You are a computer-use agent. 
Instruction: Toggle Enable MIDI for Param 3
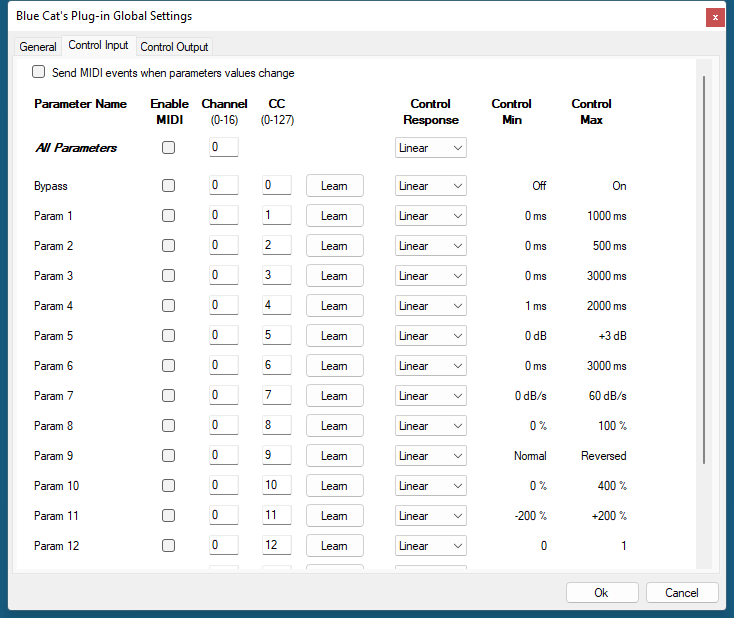pos(169,276)
